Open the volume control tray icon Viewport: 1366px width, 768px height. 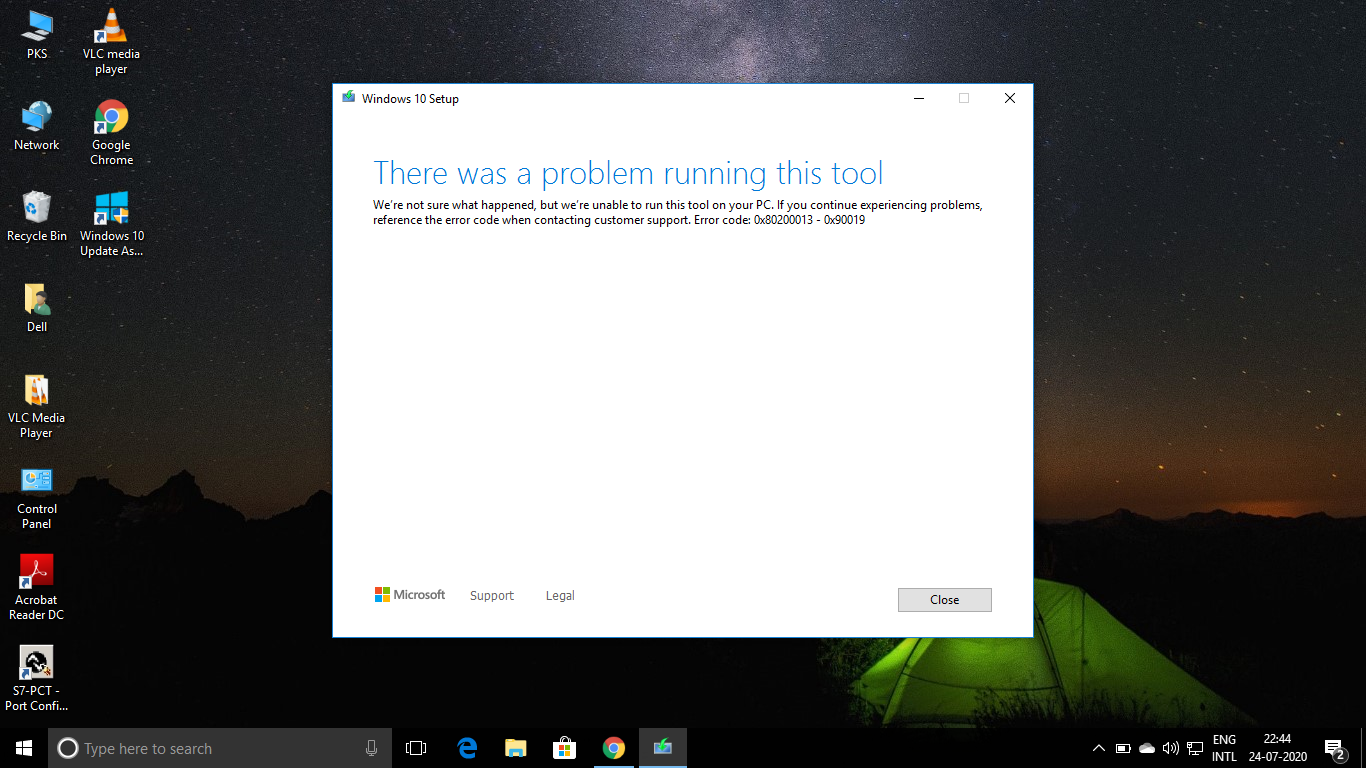1171,748
